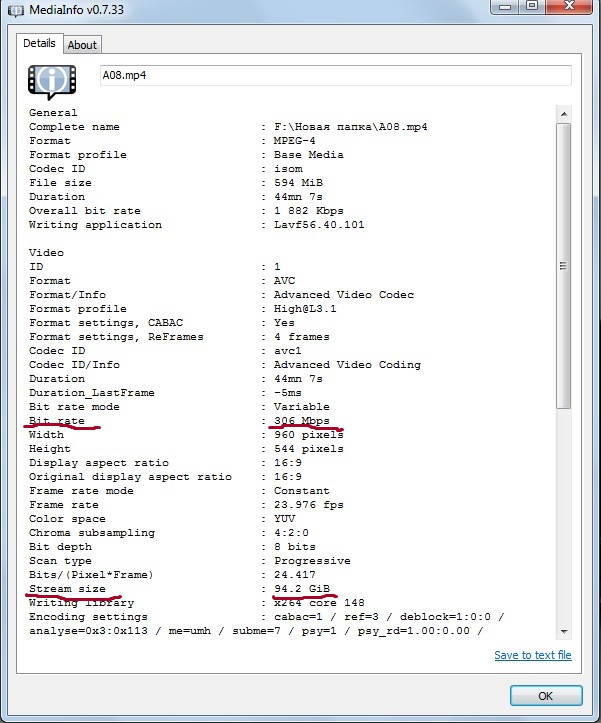Click the MediaInfo film reel icon
The width and height of the screenshot is (601, 723).
[52, 81]
